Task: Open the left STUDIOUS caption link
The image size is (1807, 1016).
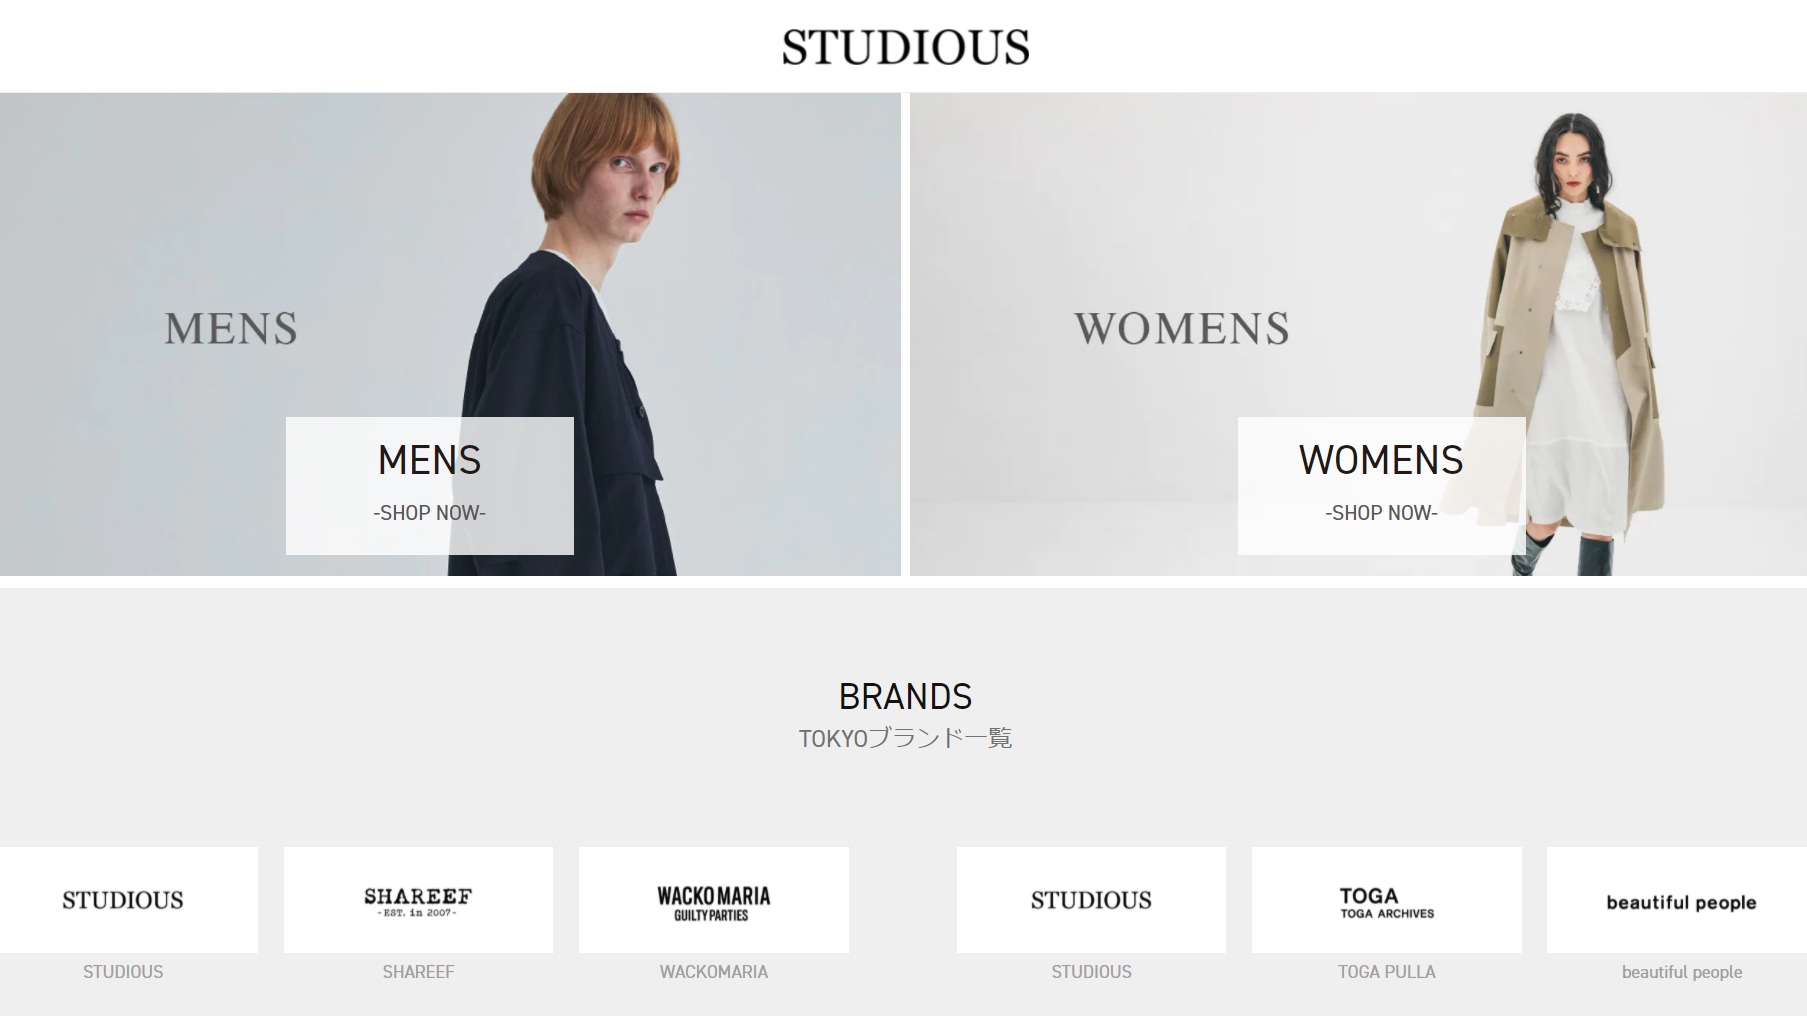Action: (123, 972)
